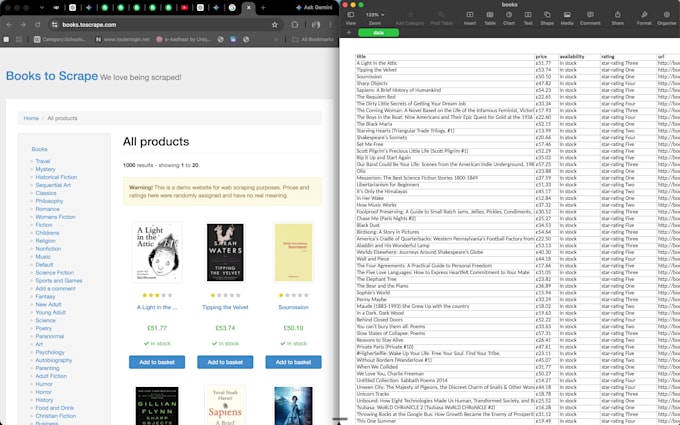
Task: Select the 'Sophie's World' title cell
Action: [x=445, y=293]
